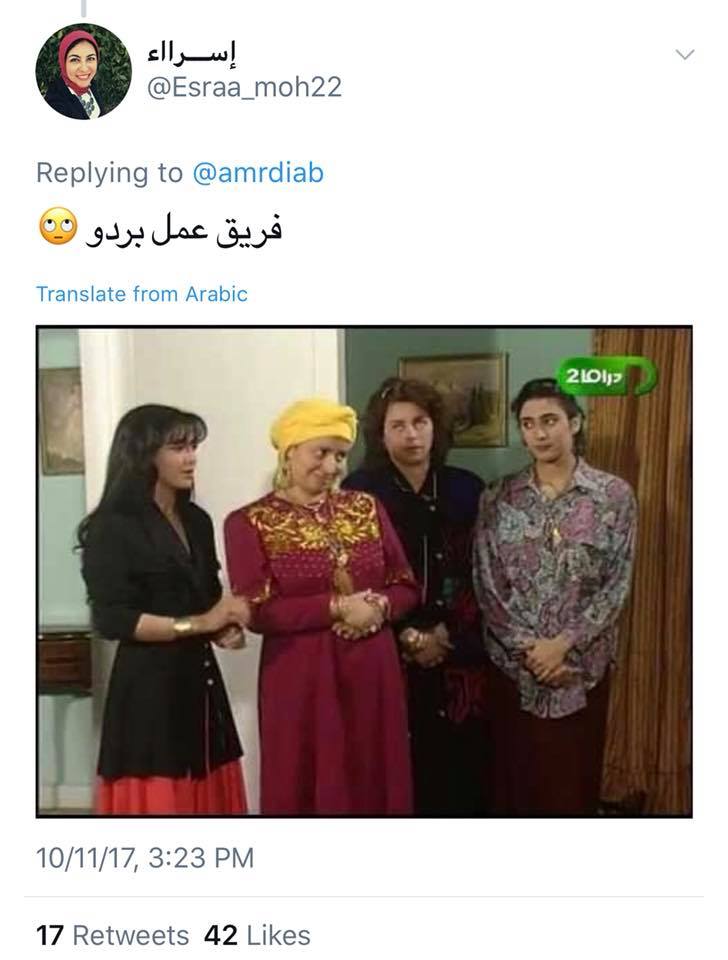The height and width of the screenshot is (960, 728).
Task: Click the framed painting on the green wall
Action: pos(454,399)
